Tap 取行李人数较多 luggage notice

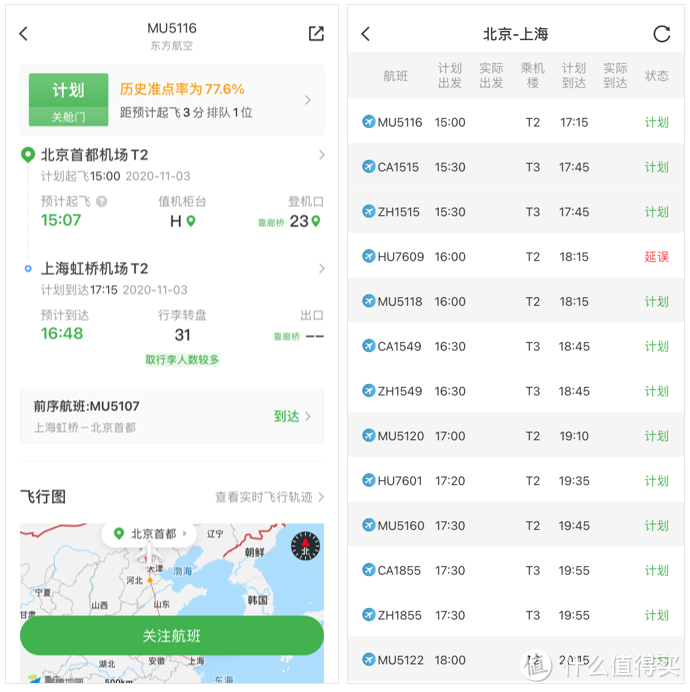182,360
